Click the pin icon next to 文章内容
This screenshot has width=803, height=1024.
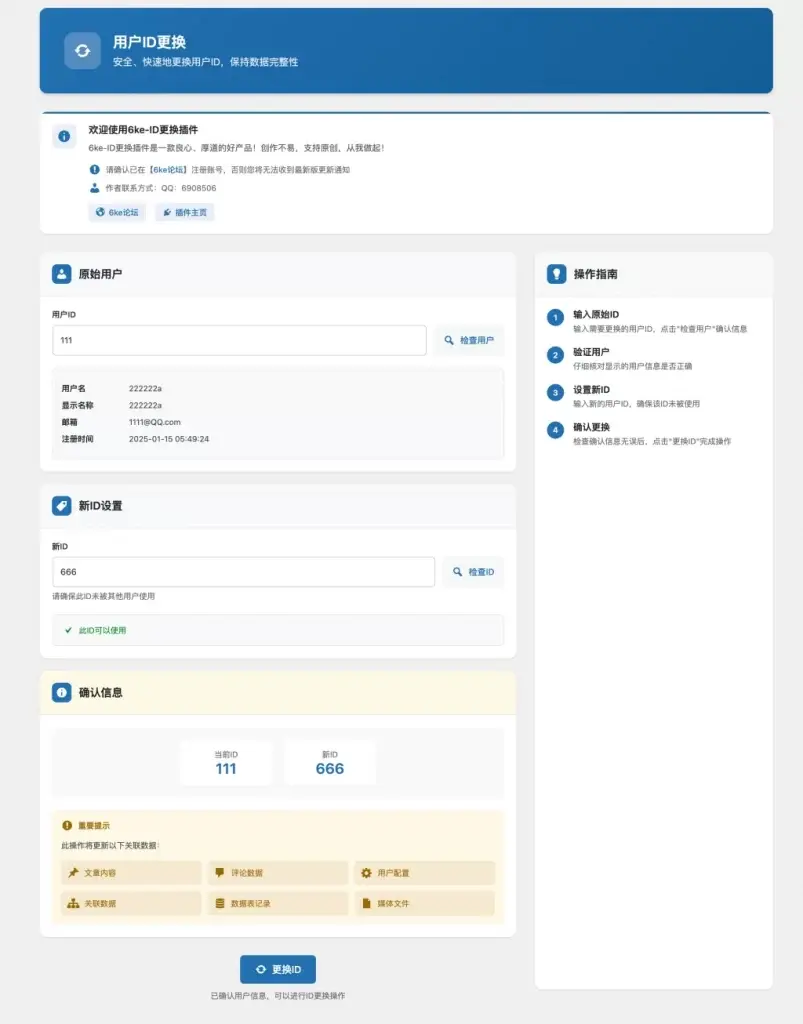point(74,872)
